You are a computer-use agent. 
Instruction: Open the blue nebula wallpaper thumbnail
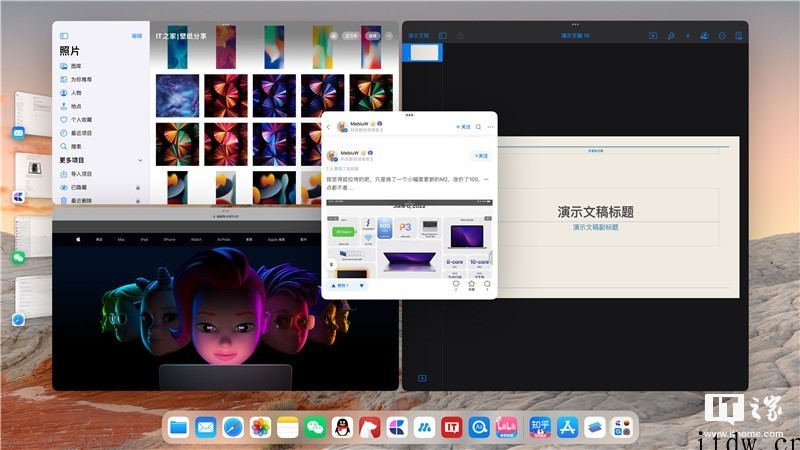178,96
